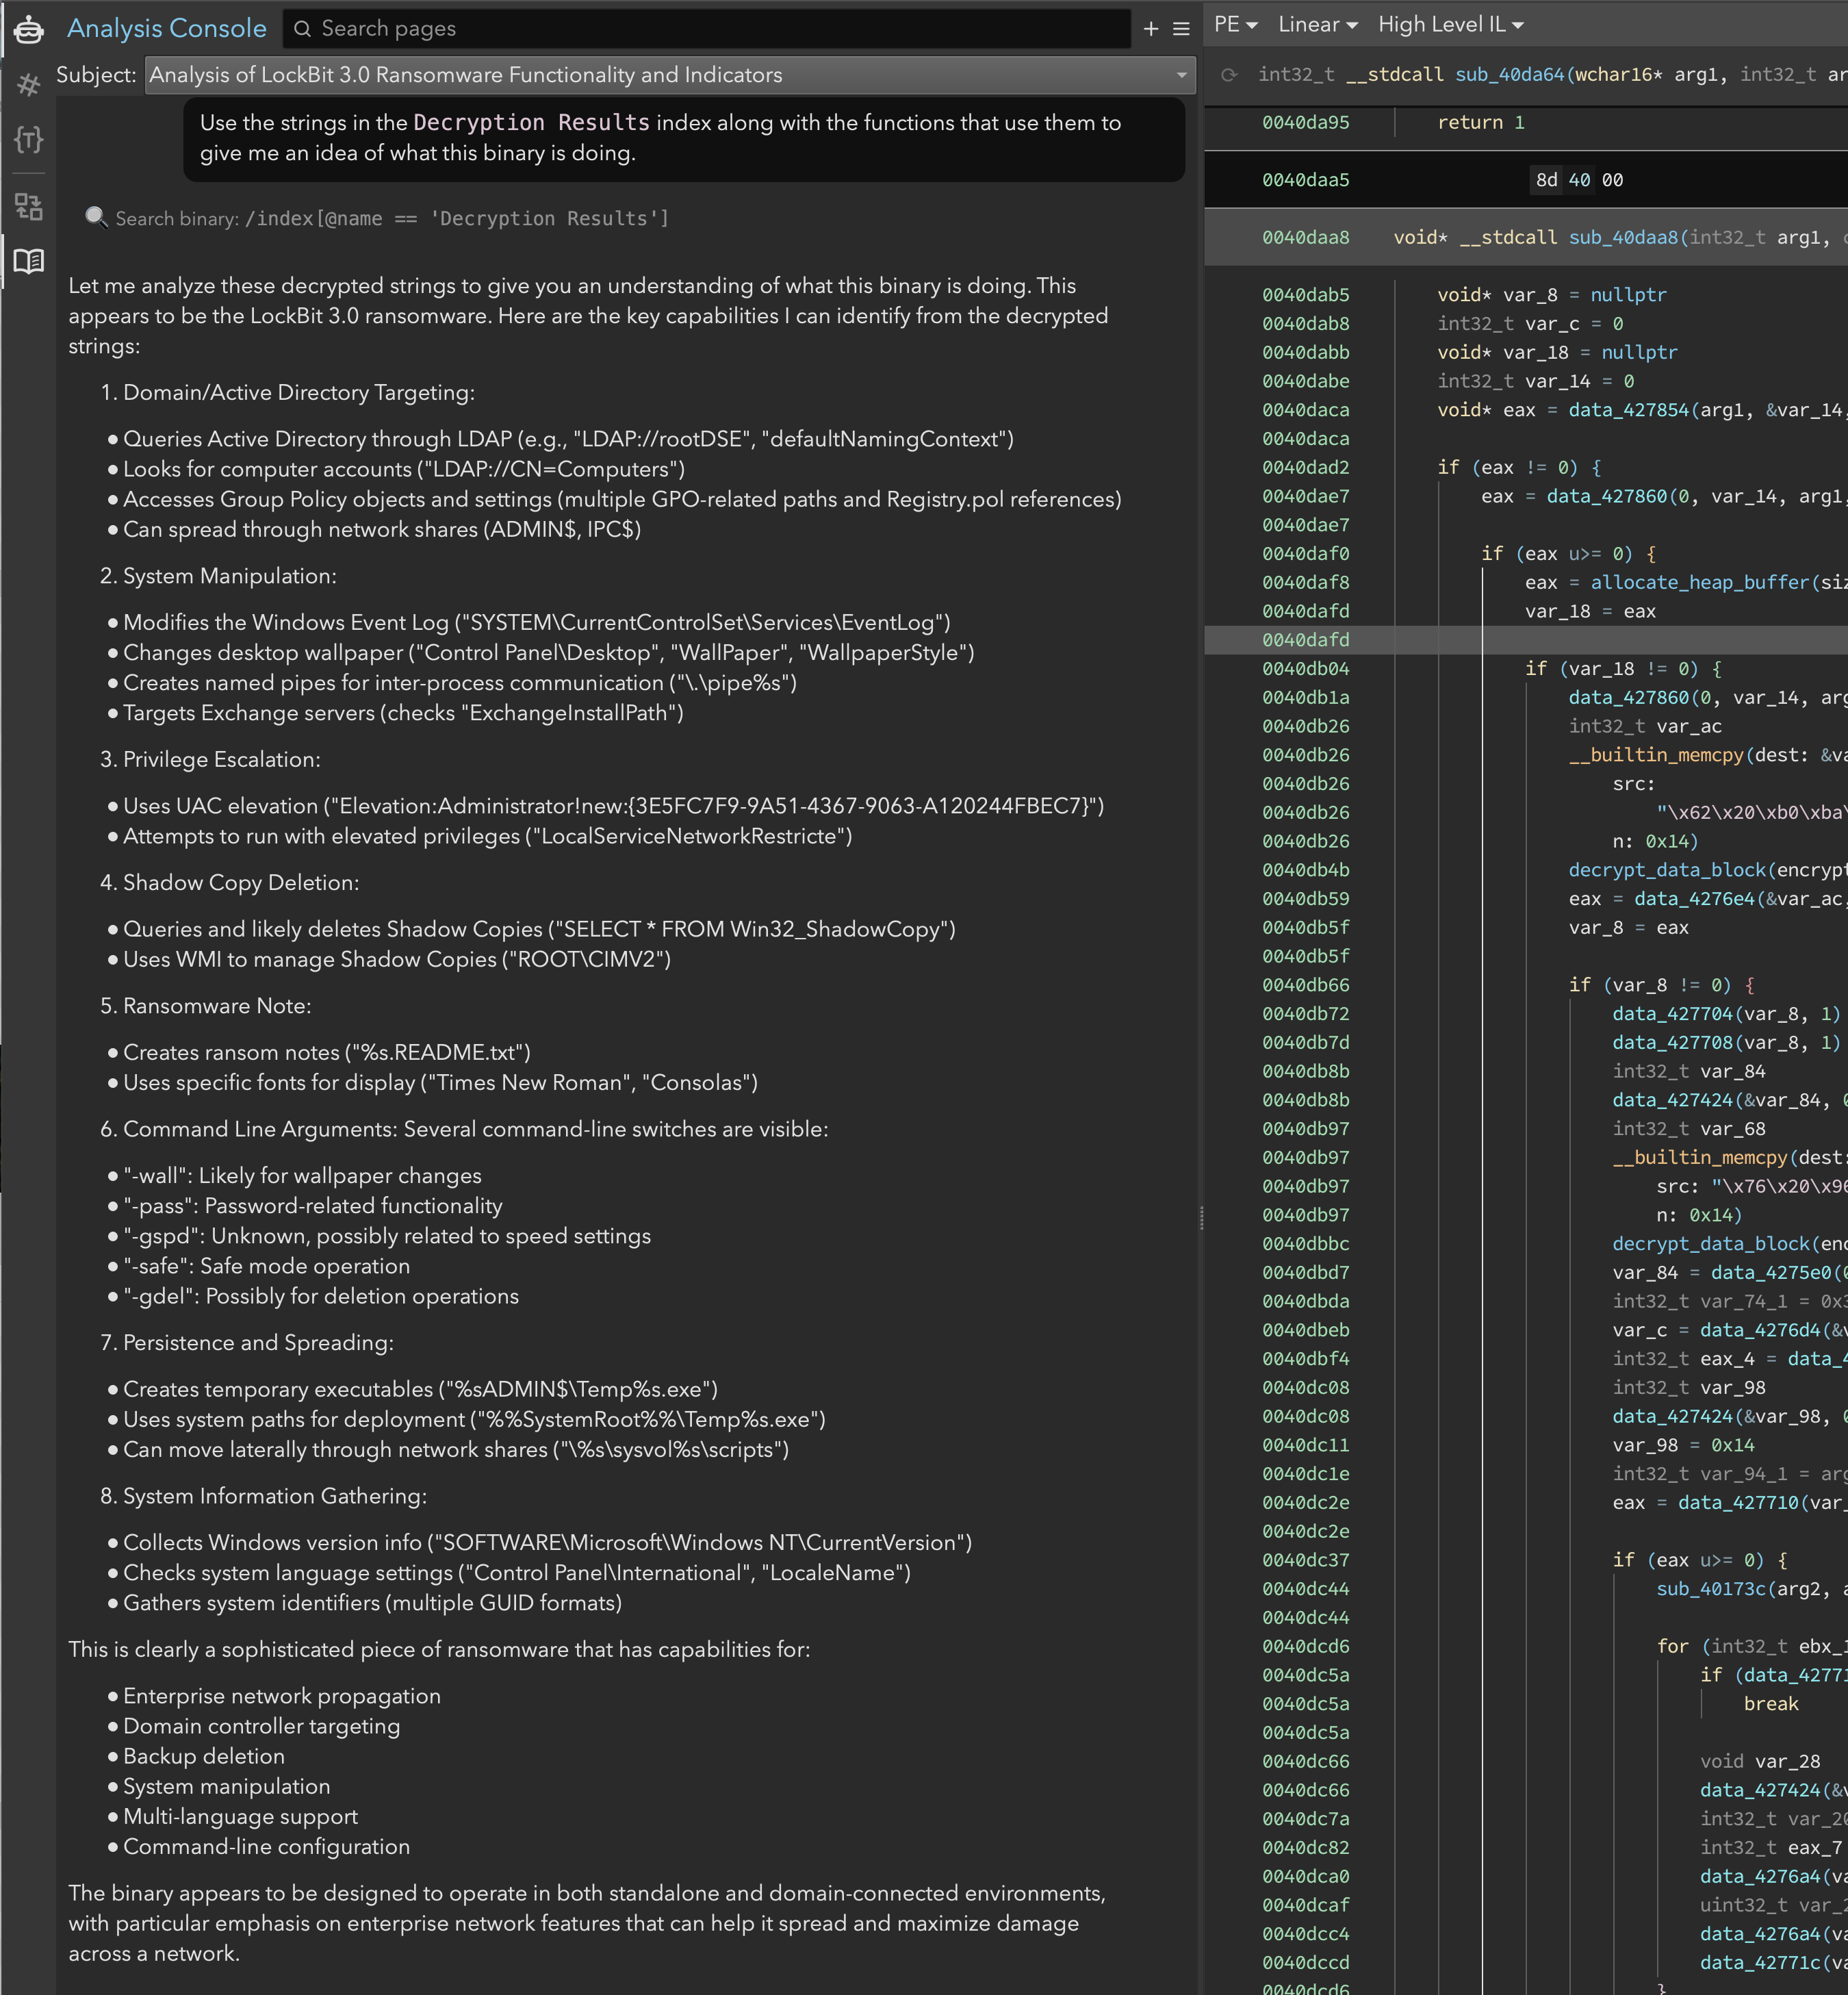Click the user prompt message bubble
Image resolution: width=1848 pixels, height=1995 pixels.
684,138
